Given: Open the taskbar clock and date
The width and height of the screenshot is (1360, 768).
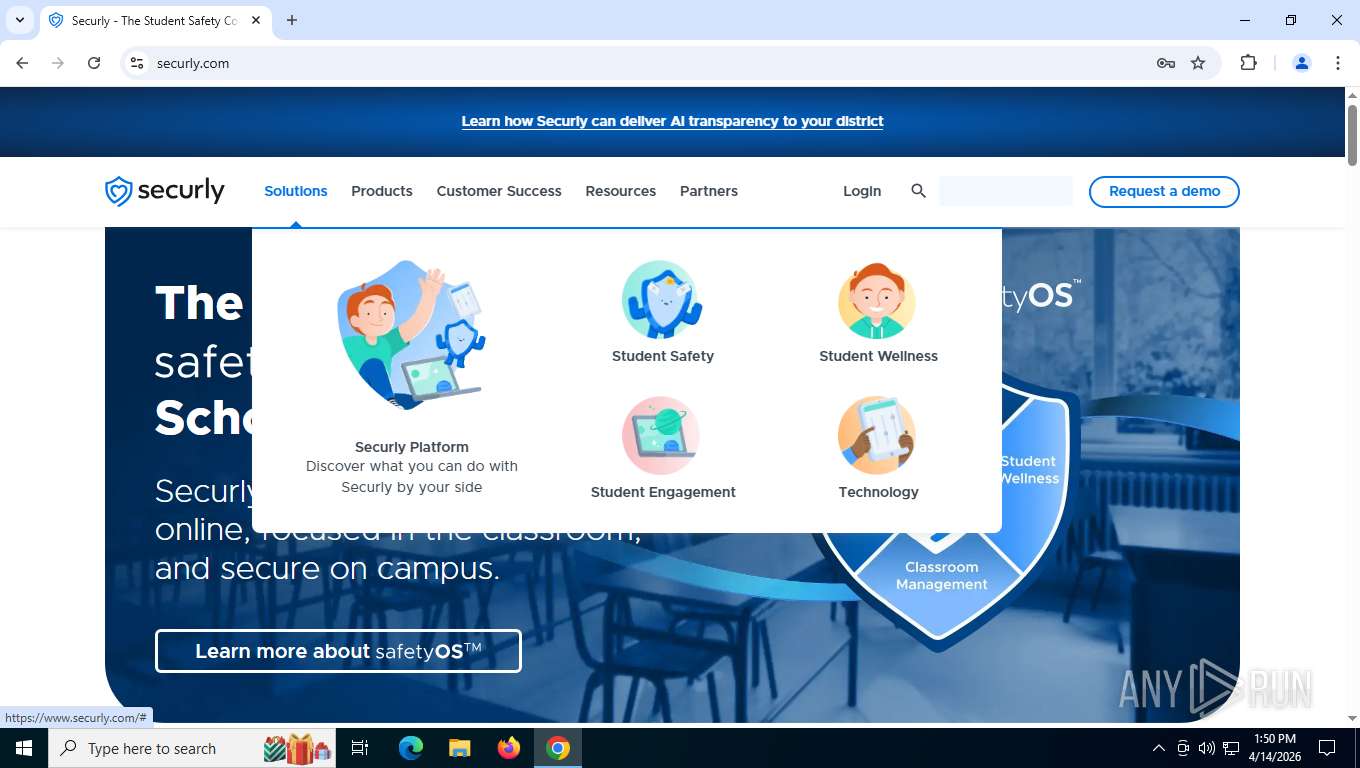Looking at the screenshot, I should click(1273, 748).
